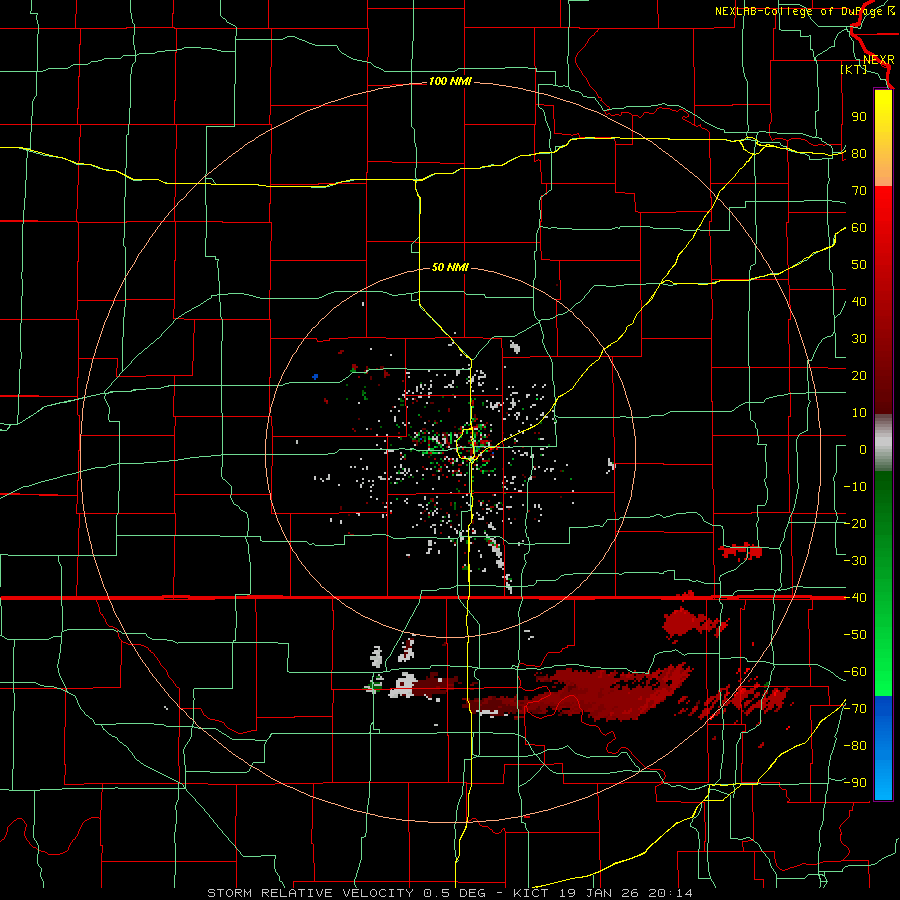Click the -70 value on the velocity scale

pyautogui.click(x=855, y=709)
